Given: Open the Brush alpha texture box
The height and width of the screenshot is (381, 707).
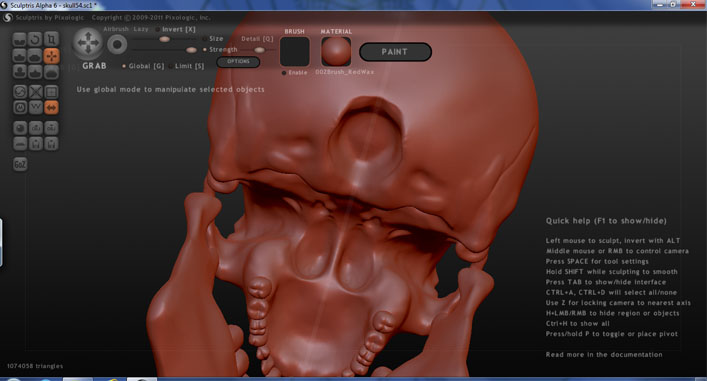Looking at the screenshot, I should coord(294,51).
